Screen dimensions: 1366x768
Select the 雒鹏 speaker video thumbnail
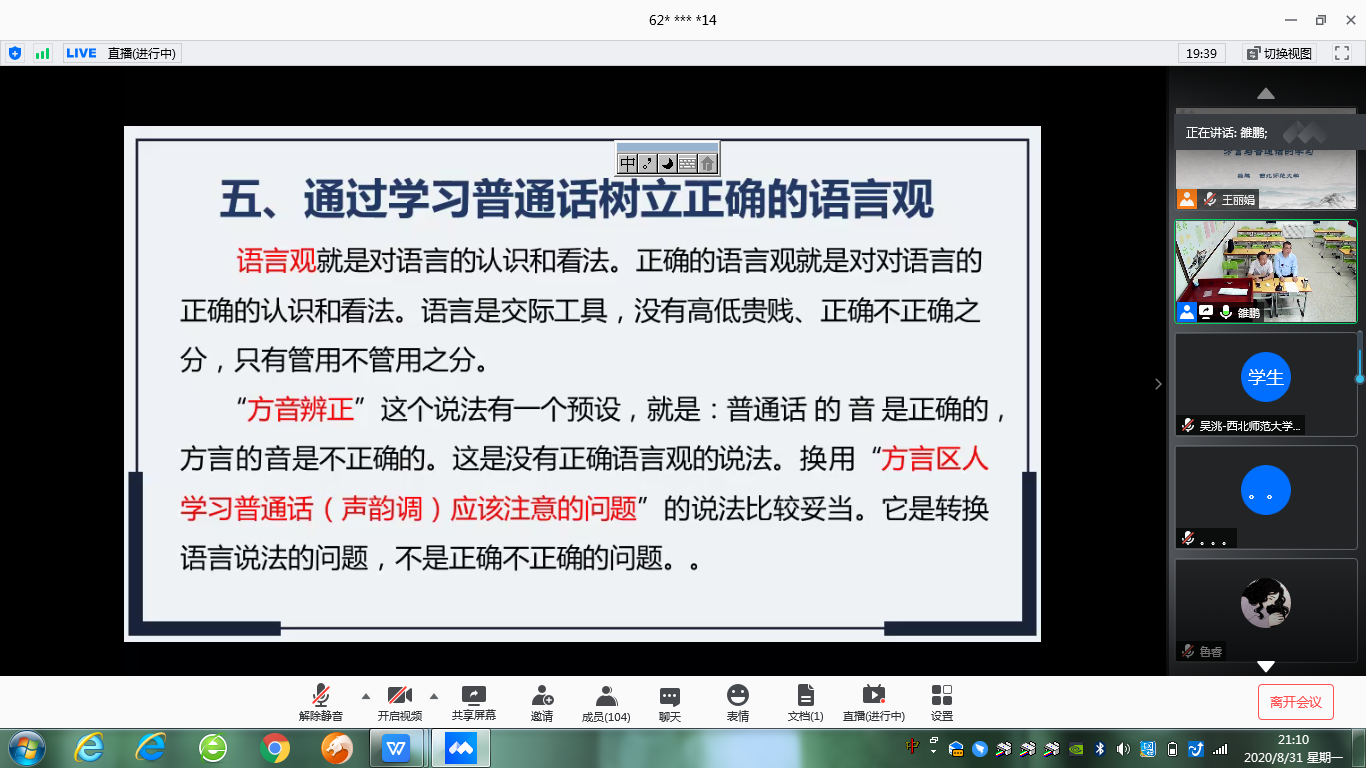pos(1265,271)
